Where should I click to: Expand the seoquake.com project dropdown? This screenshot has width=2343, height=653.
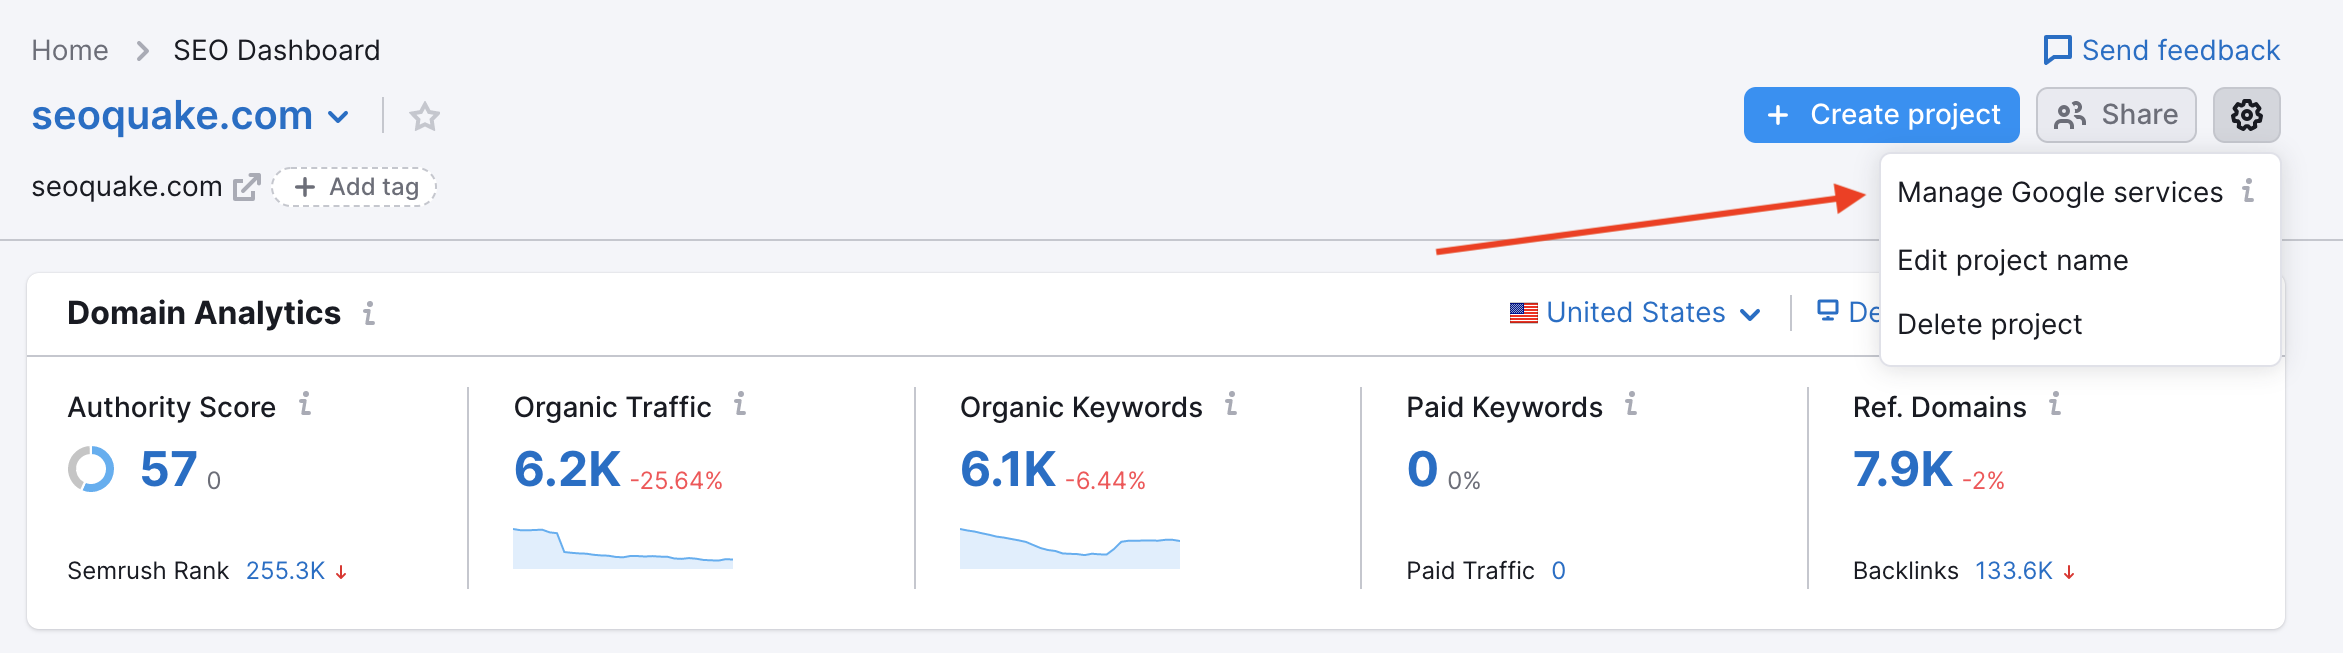pyautogui.click(x=339, y=117)
